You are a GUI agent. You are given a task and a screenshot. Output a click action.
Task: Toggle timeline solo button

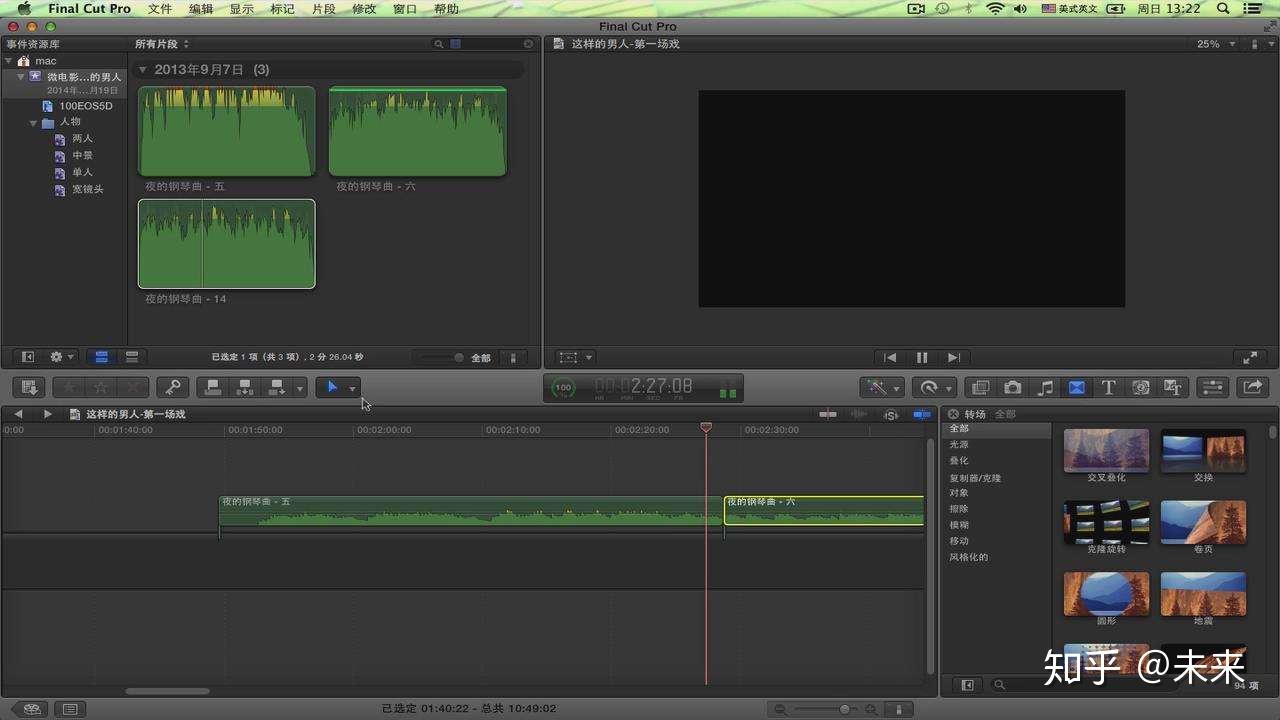pyautogui.click(x=891, y=414)
